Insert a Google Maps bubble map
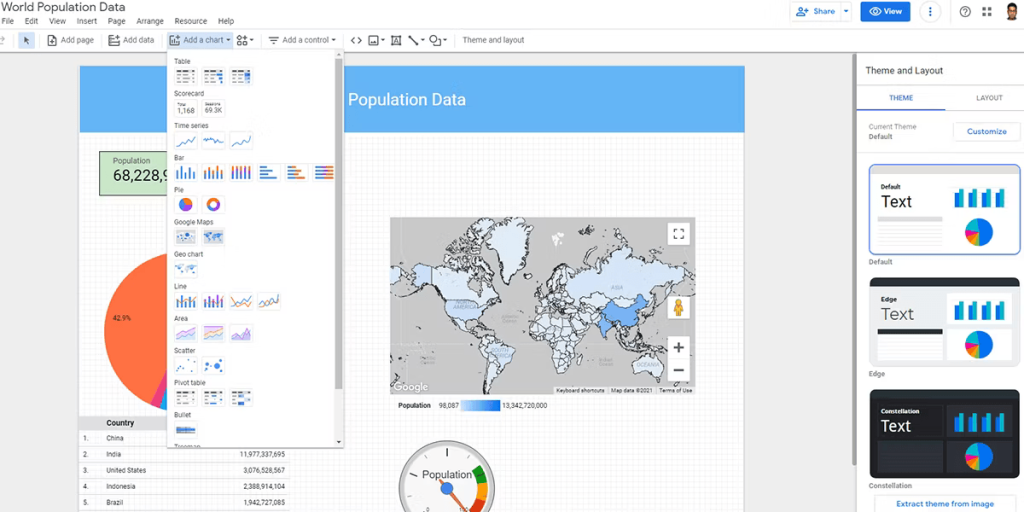This screenshot has width=1024, height=512. click(185, 236)
